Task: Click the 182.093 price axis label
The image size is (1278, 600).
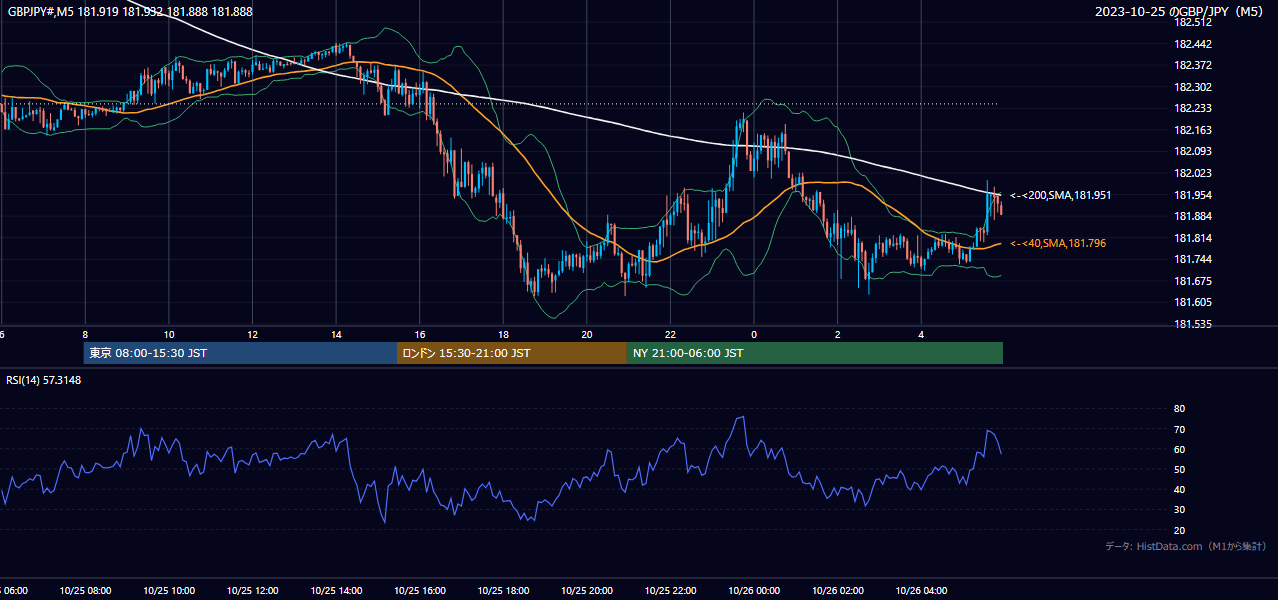Action: [1193, 151]
